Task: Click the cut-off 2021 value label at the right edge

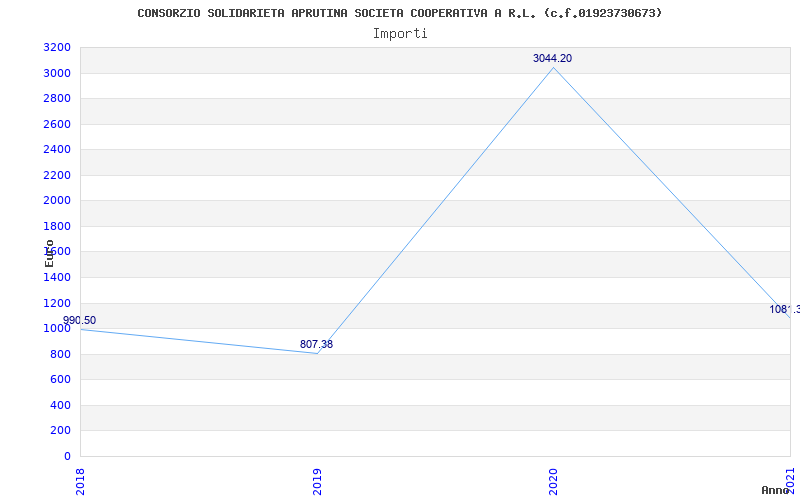Action: coord(785,309)
